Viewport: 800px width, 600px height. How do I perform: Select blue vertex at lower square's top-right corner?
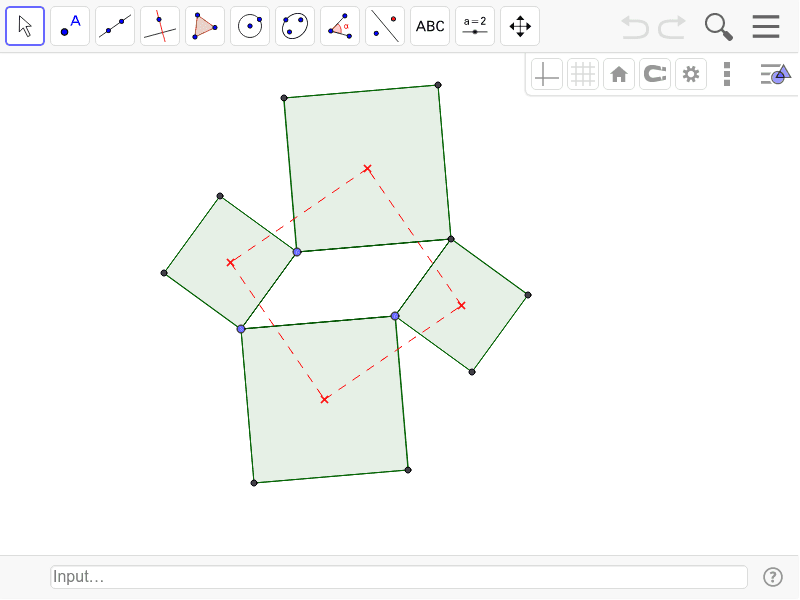tap(395, 316)
